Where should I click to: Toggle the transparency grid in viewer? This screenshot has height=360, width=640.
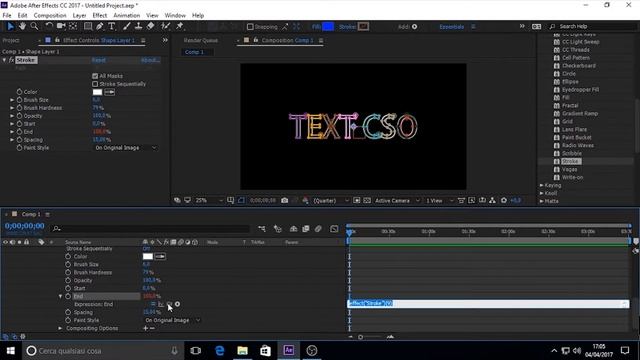pos(367,200)
